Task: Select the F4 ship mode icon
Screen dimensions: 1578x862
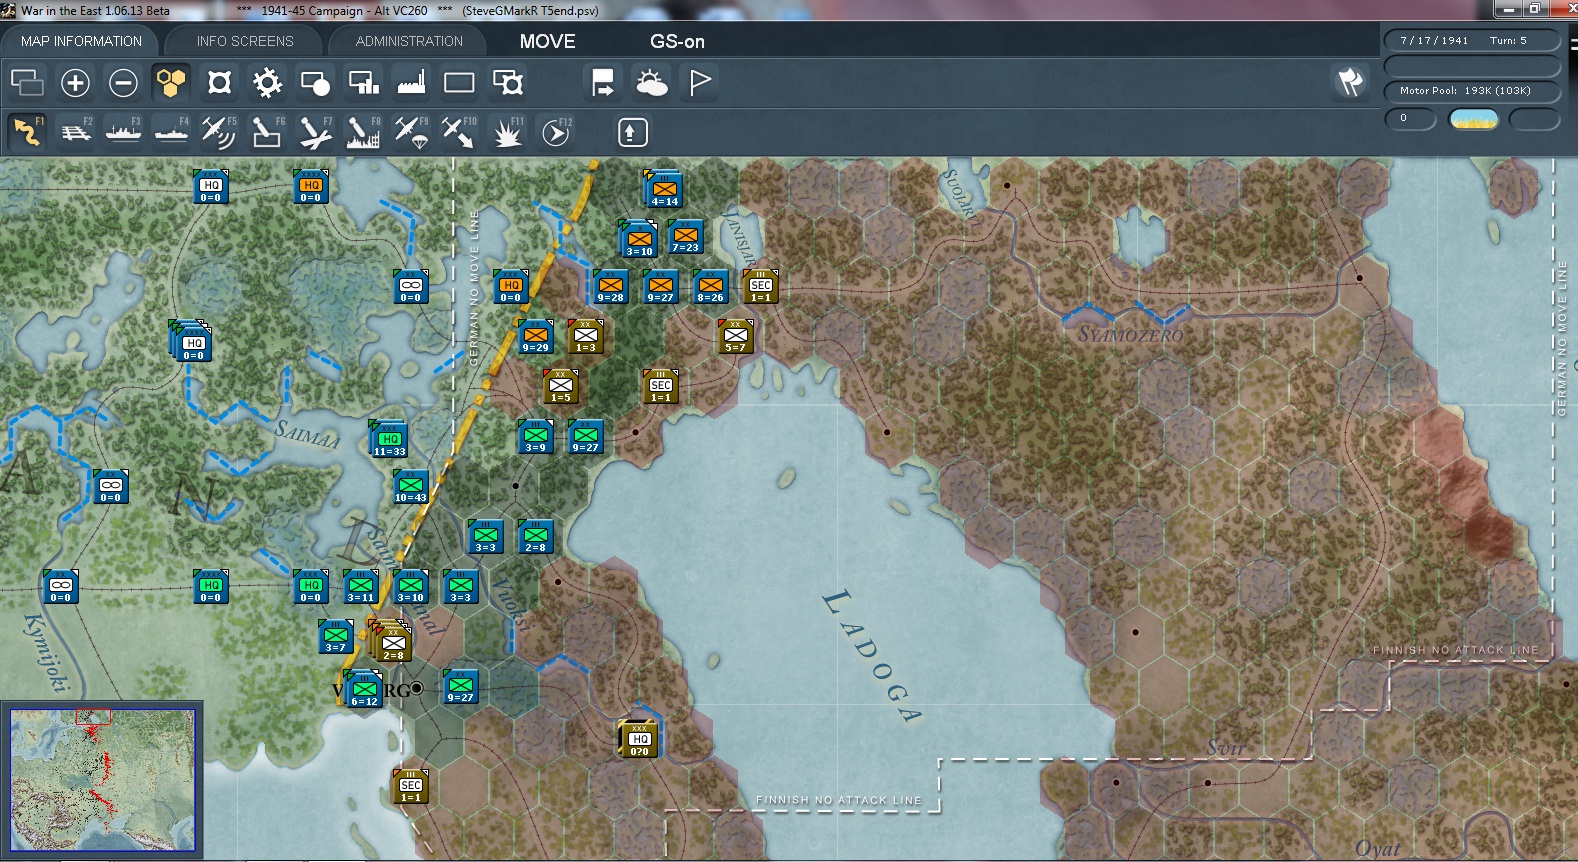Action: pos(171,131)
